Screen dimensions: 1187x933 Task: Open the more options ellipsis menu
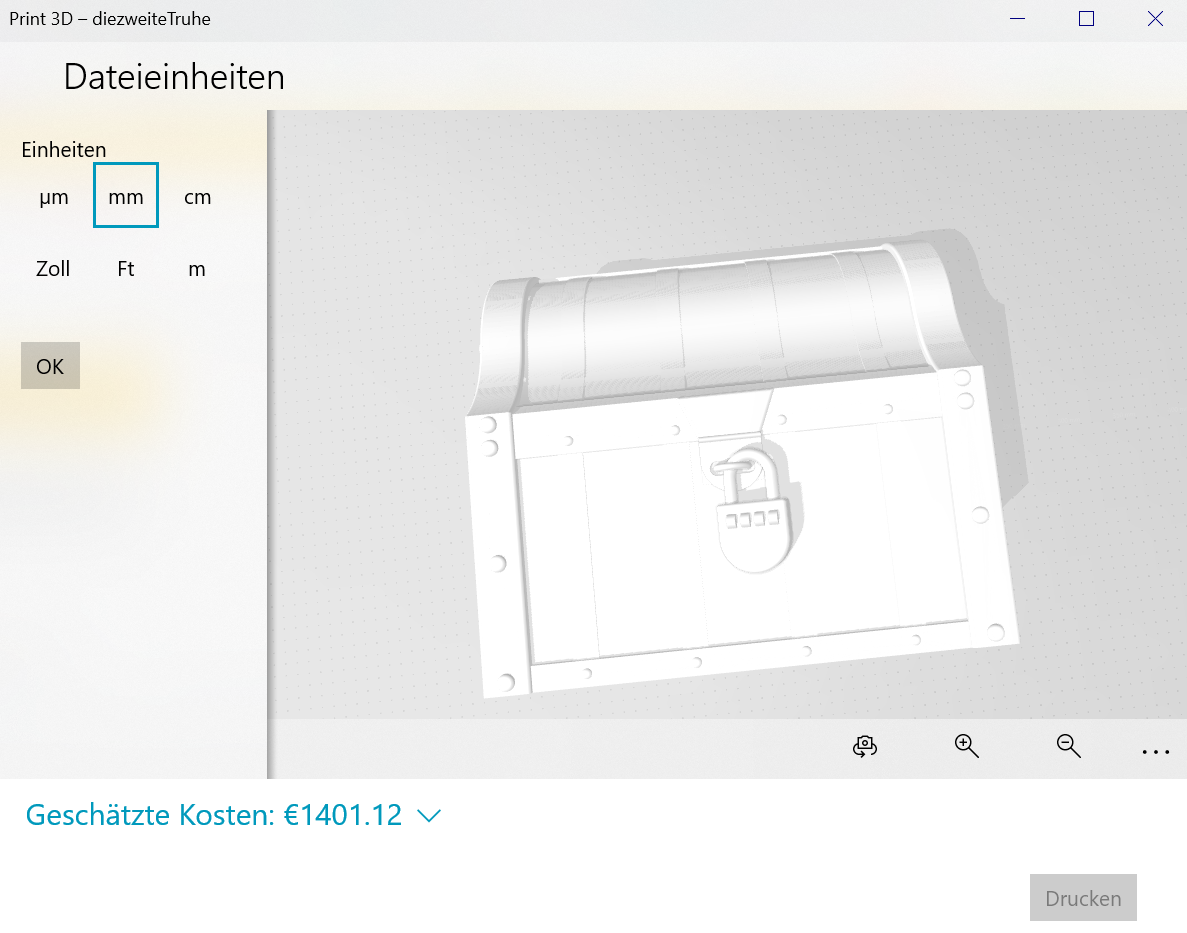[x=1155, y=751]
